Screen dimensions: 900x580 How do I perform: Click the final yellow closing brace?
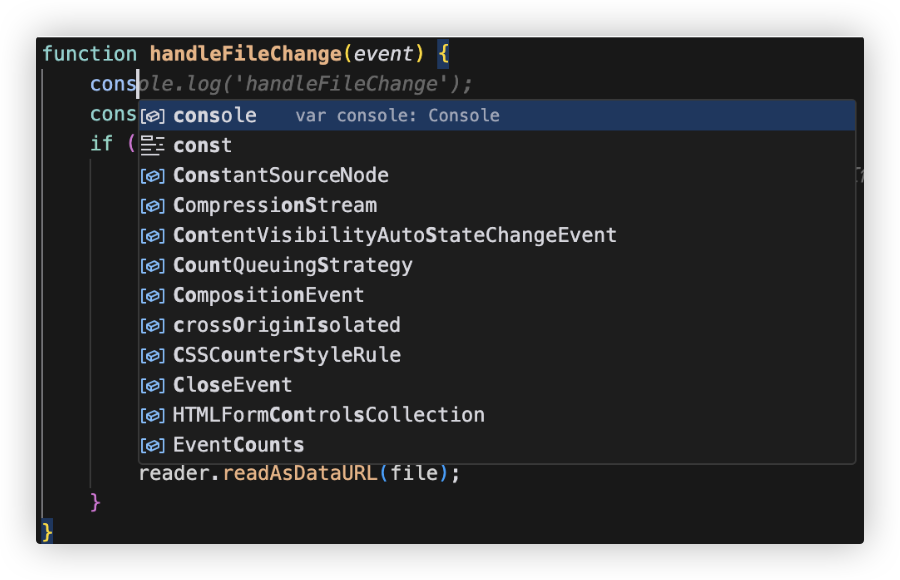[x=47, y=530]
